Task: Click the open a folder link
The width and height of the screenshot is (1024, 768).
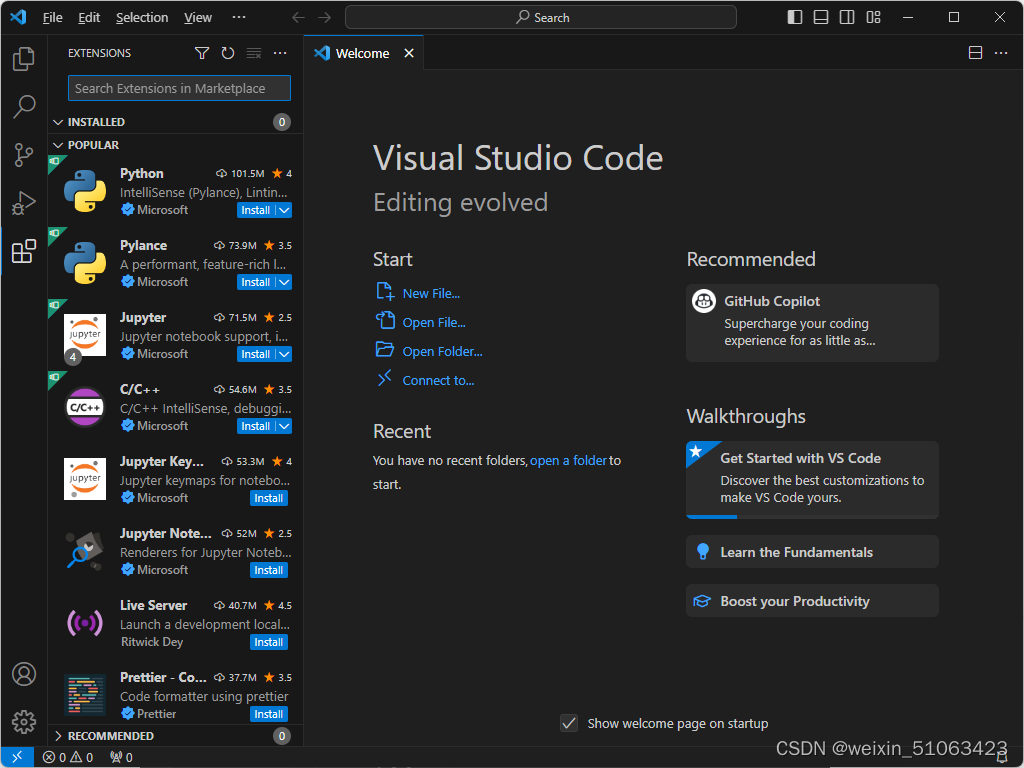Action: (x=570, y=460)
